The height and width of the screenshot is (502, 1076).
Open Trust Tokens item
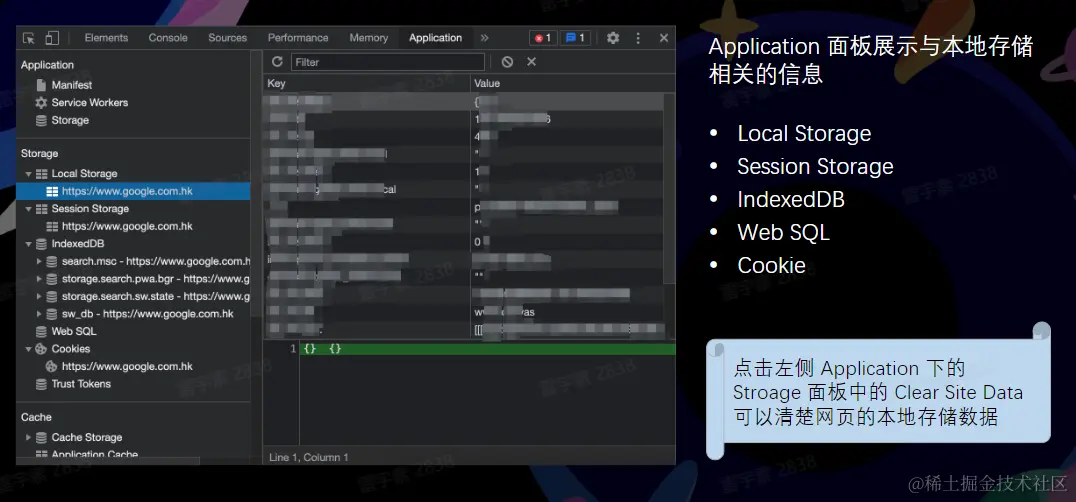click(x=81, y=384)
